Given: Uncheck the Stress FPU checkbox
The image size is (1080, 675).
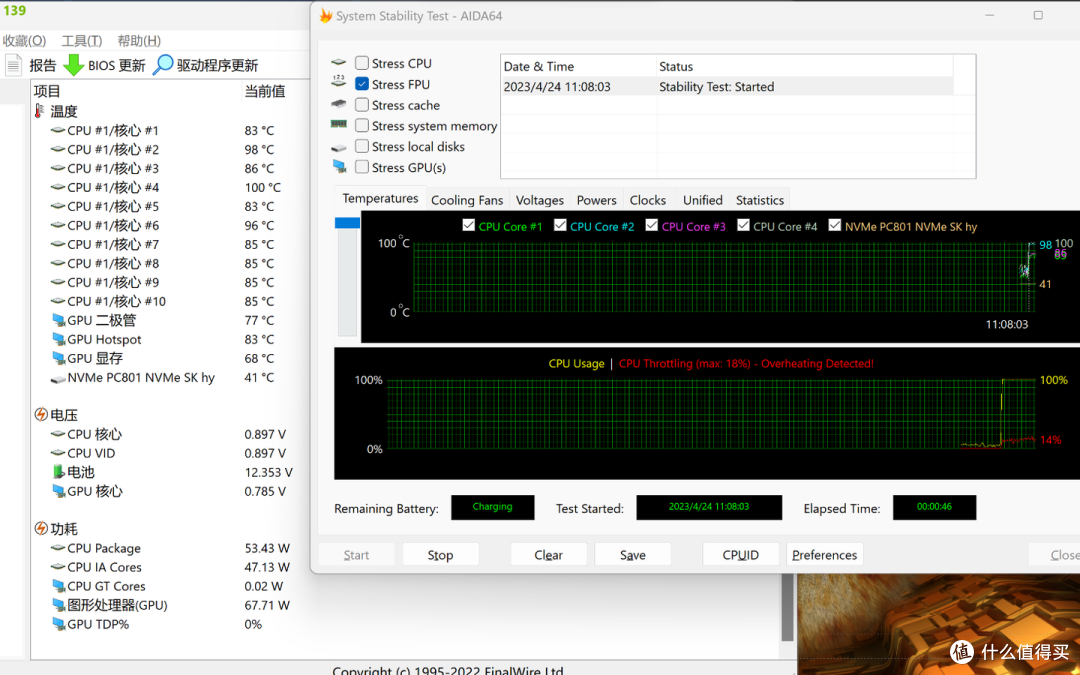Looking at the screenshot, I should tap(362, 83).
